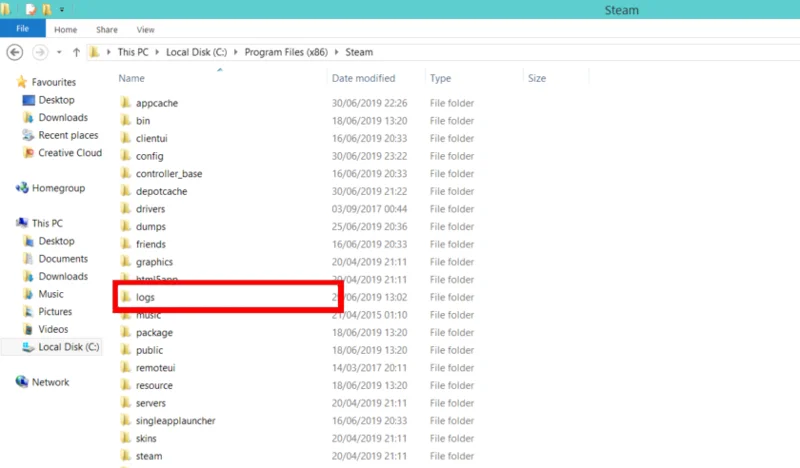Select Homegroup in navigation pane
This screenshot has width=800, height=468.
[x=58, y=188]
